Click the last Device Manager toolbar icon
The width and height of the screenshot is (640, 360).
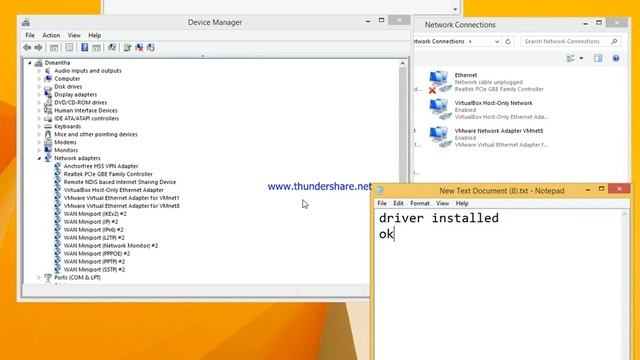[151, 48]
